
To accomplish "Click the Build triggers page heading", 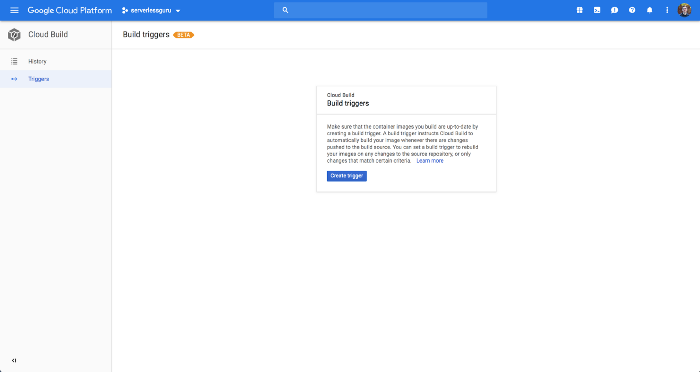I will (x=146, y=34).
